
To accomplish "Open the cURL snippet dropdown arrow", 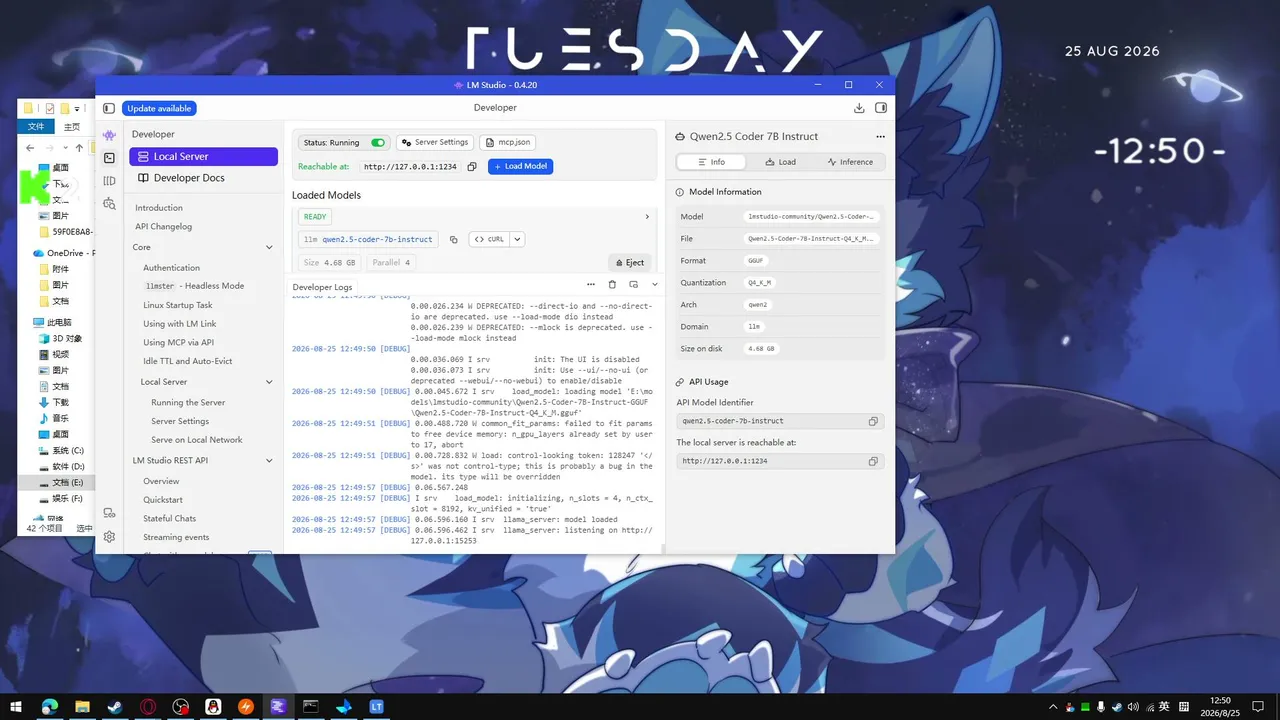I will coord(518,240).
